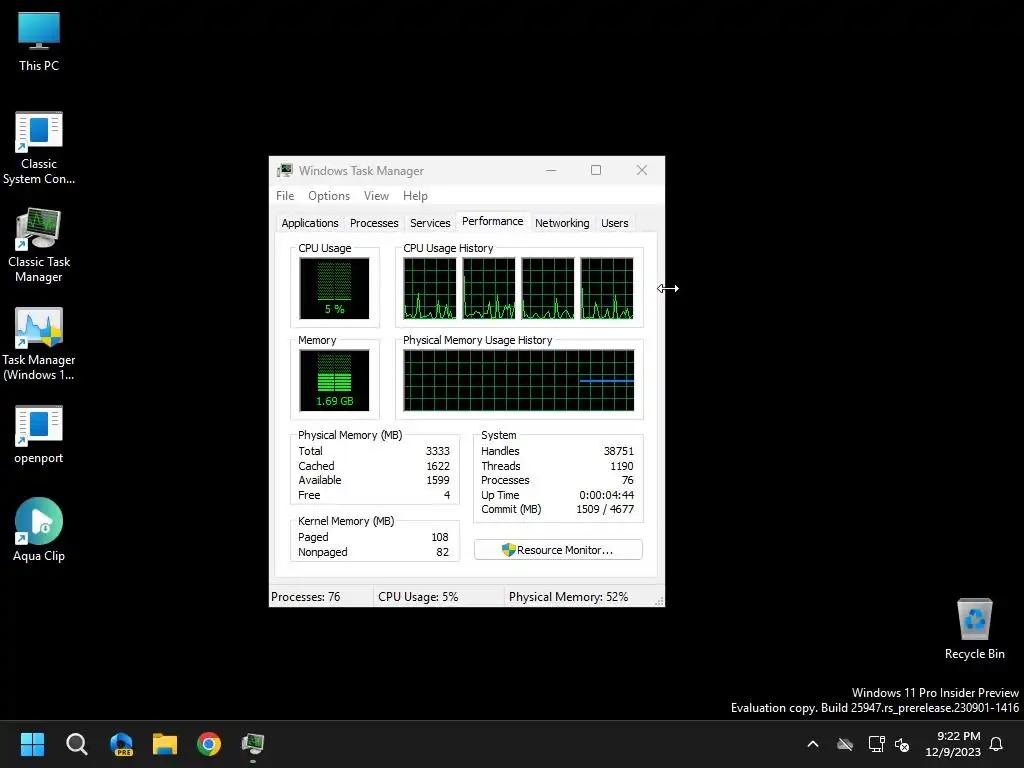Open the Options menu
This screenshot has height=768, width=1024.
click(x=328, y=196)
